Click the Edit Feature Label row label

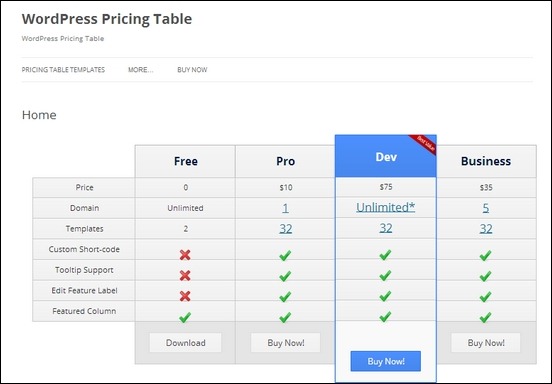click(x=84, y=290)
